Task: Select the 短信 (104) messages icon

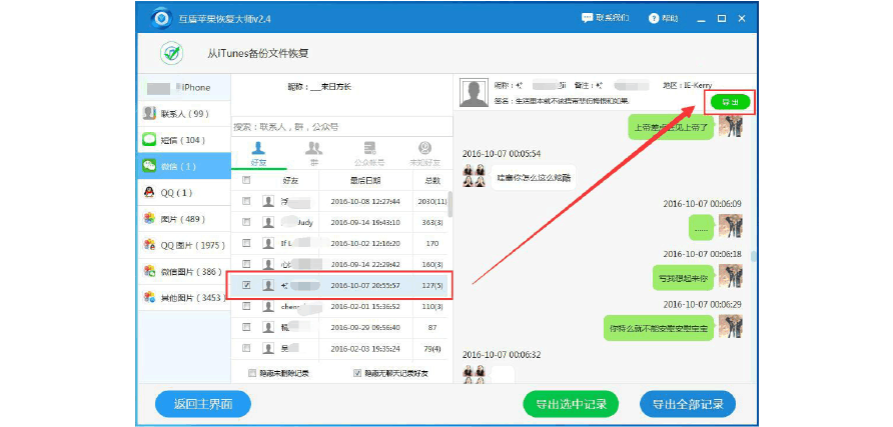Action: click(149, 139)
